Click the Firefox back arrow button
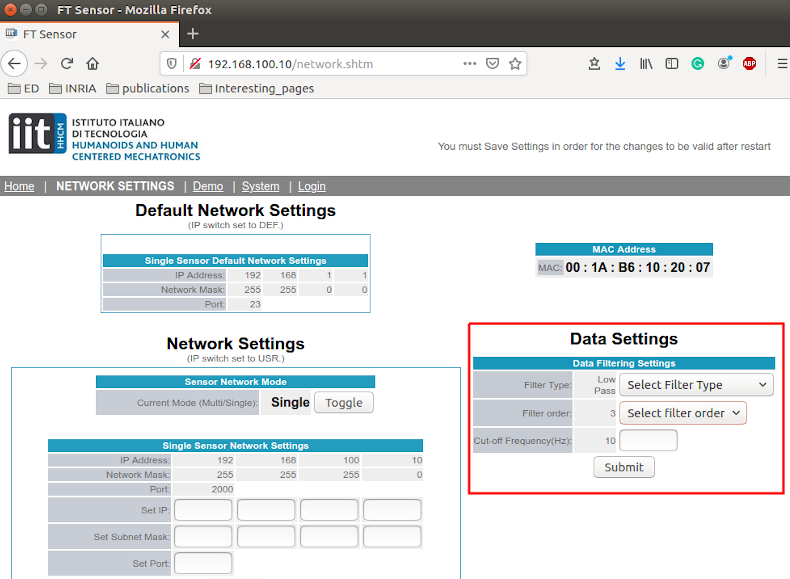This screenshot has height=579, width=790. (14, 63)
